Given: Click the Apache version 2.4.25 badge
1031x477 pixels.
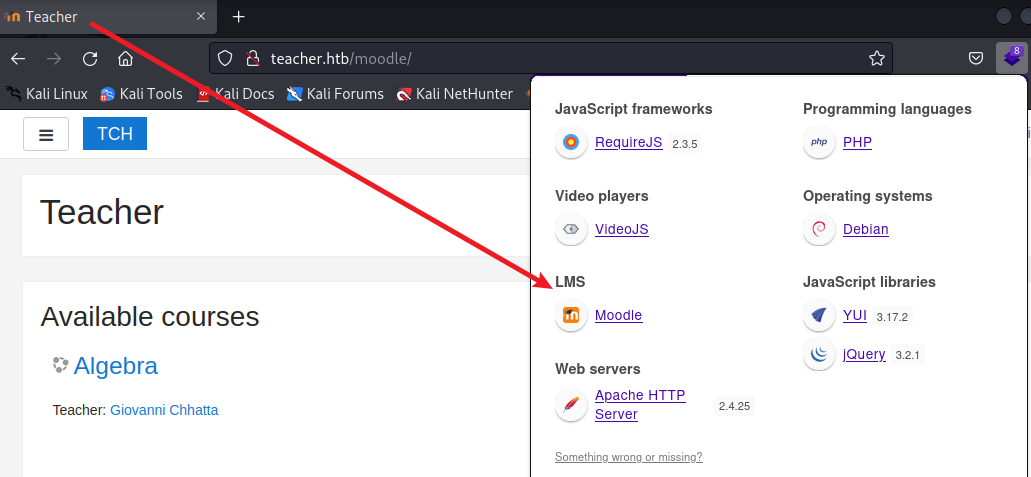Looking at the screenshot, I should [734, 406].
